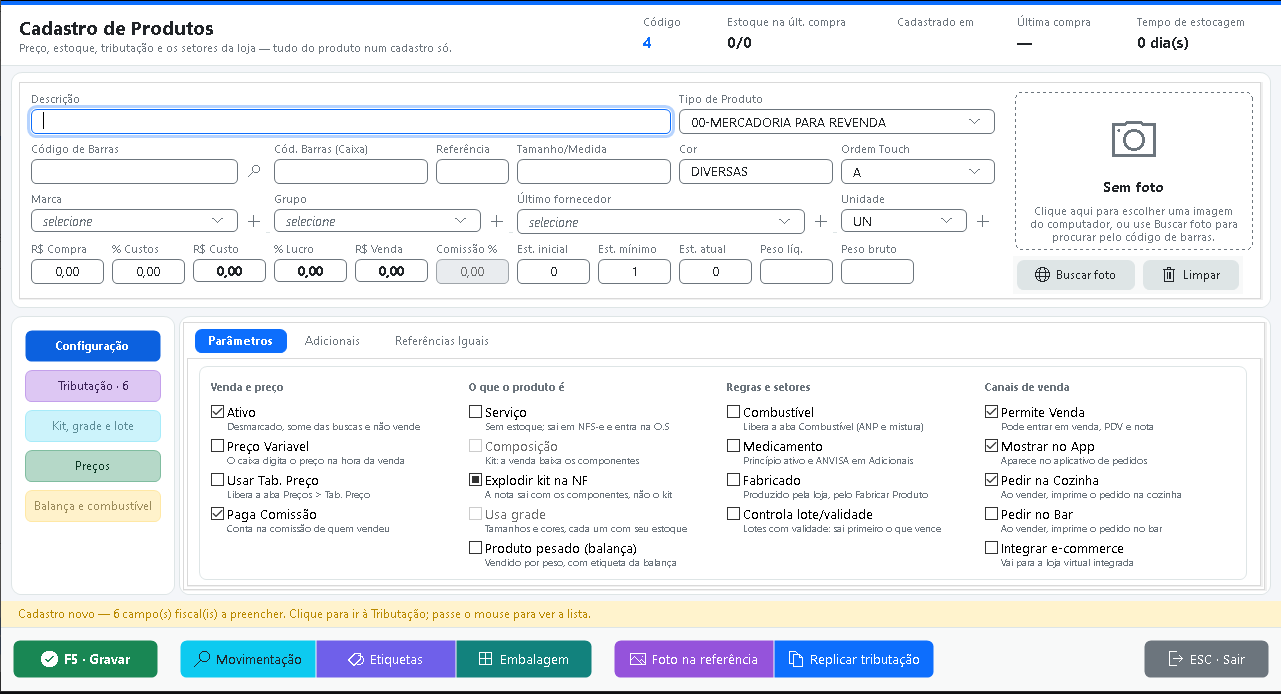Toggle Usar Tab. Preço checkbox
Image resolution: width=1281 pixels, height=694 pixels.
218,480
